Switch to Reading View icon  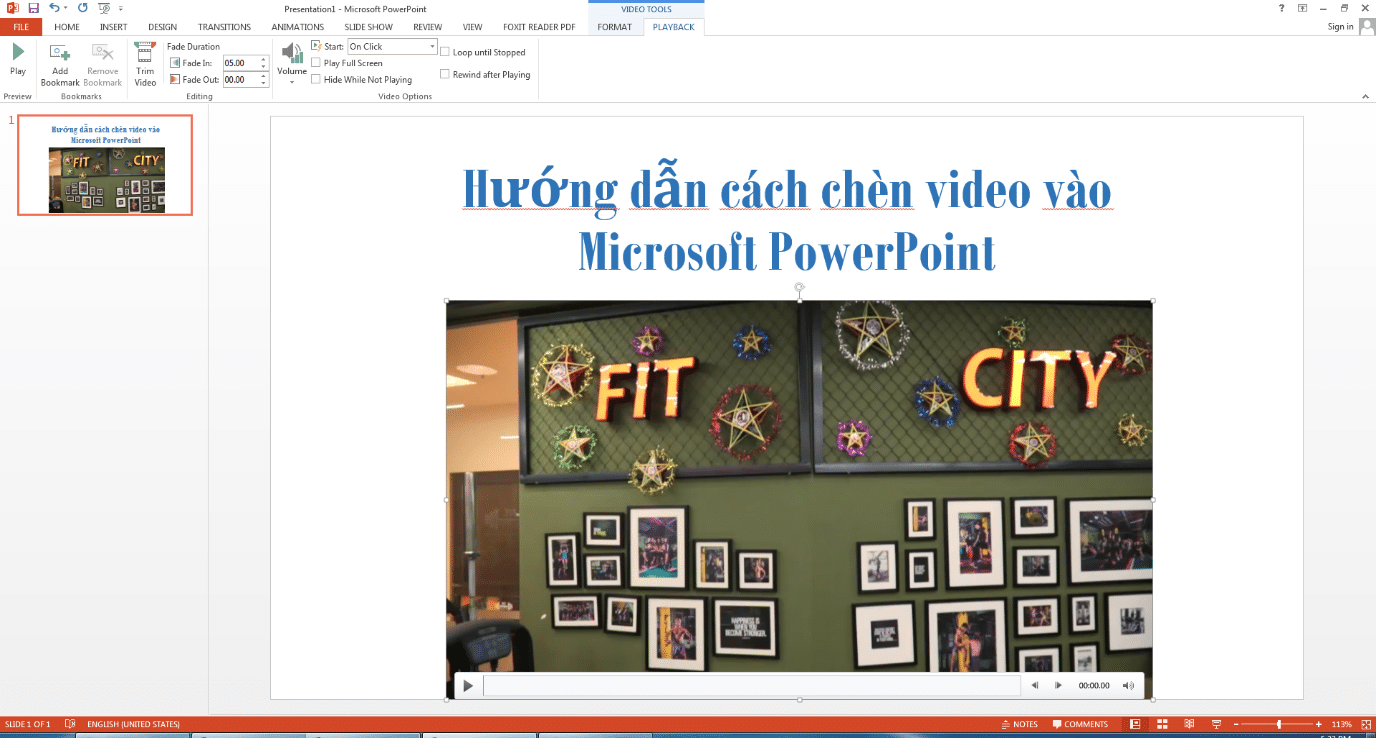(x=1189, y=724)
